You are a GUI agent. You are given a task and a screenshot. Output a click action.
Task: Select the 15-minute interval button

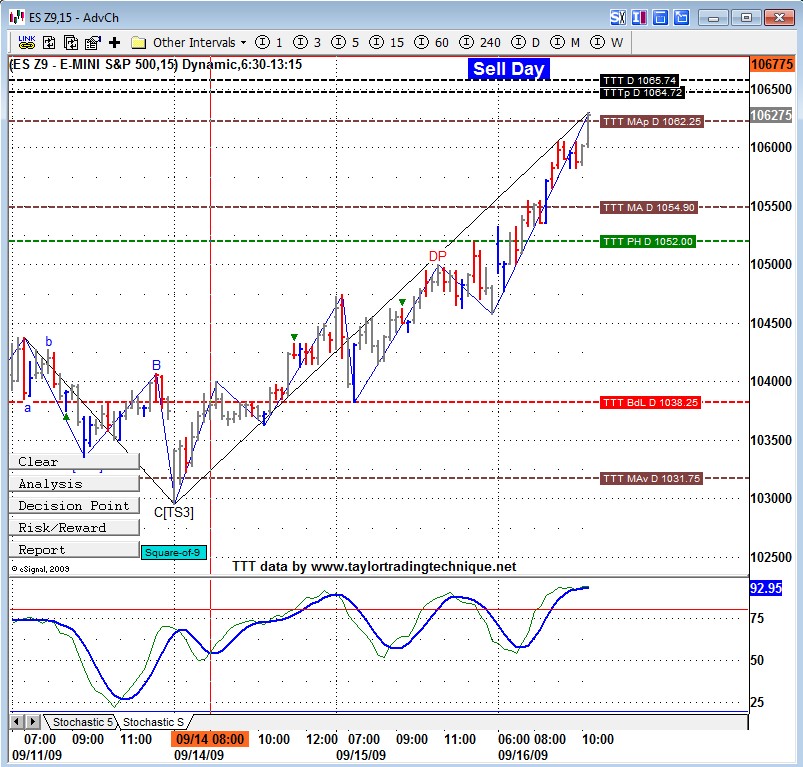(387, 42)
